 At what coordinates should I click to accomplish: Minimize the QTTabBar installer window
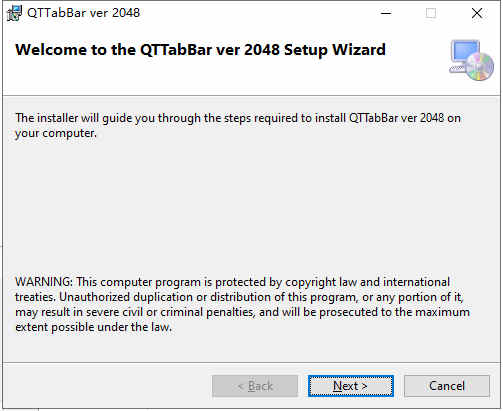[x=386, y=13]
